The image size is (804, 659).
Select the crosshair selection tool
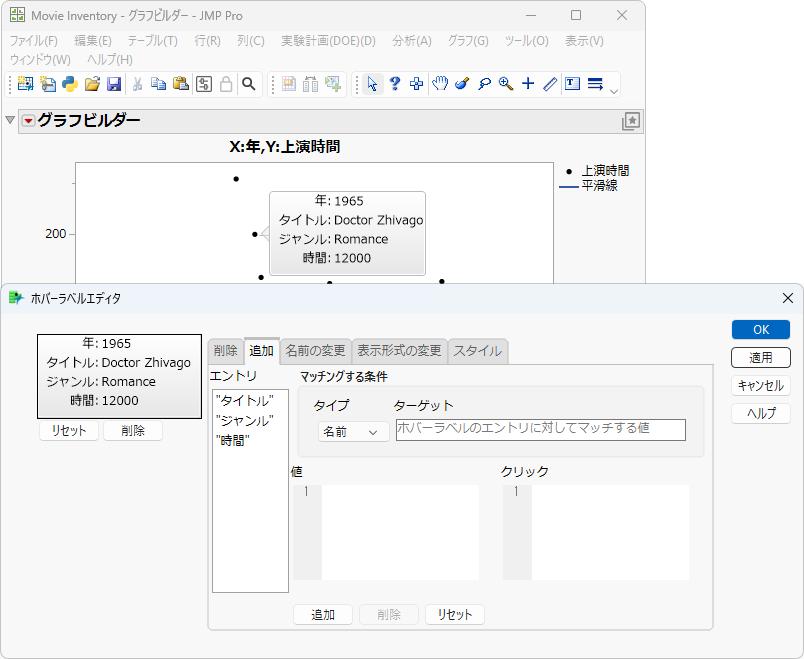(416, 84)
